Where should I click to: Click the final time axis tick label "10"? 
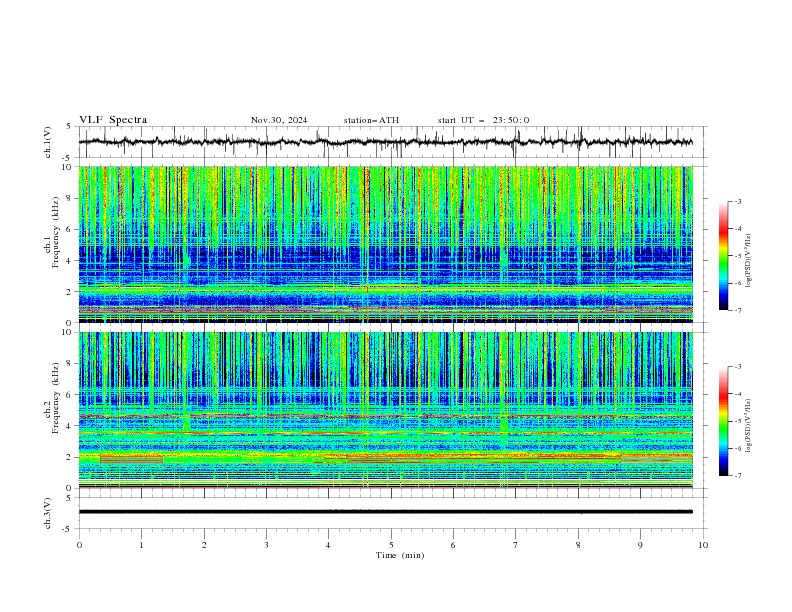(703, 545)
